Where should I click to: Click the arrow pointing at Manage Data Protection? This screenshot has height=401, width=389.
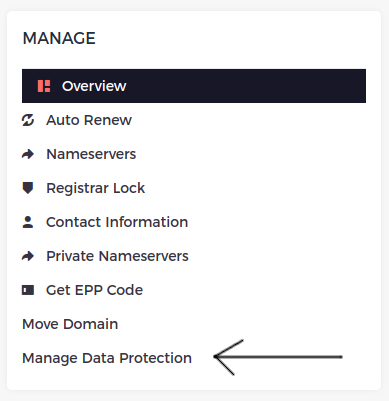coord(278,357)
